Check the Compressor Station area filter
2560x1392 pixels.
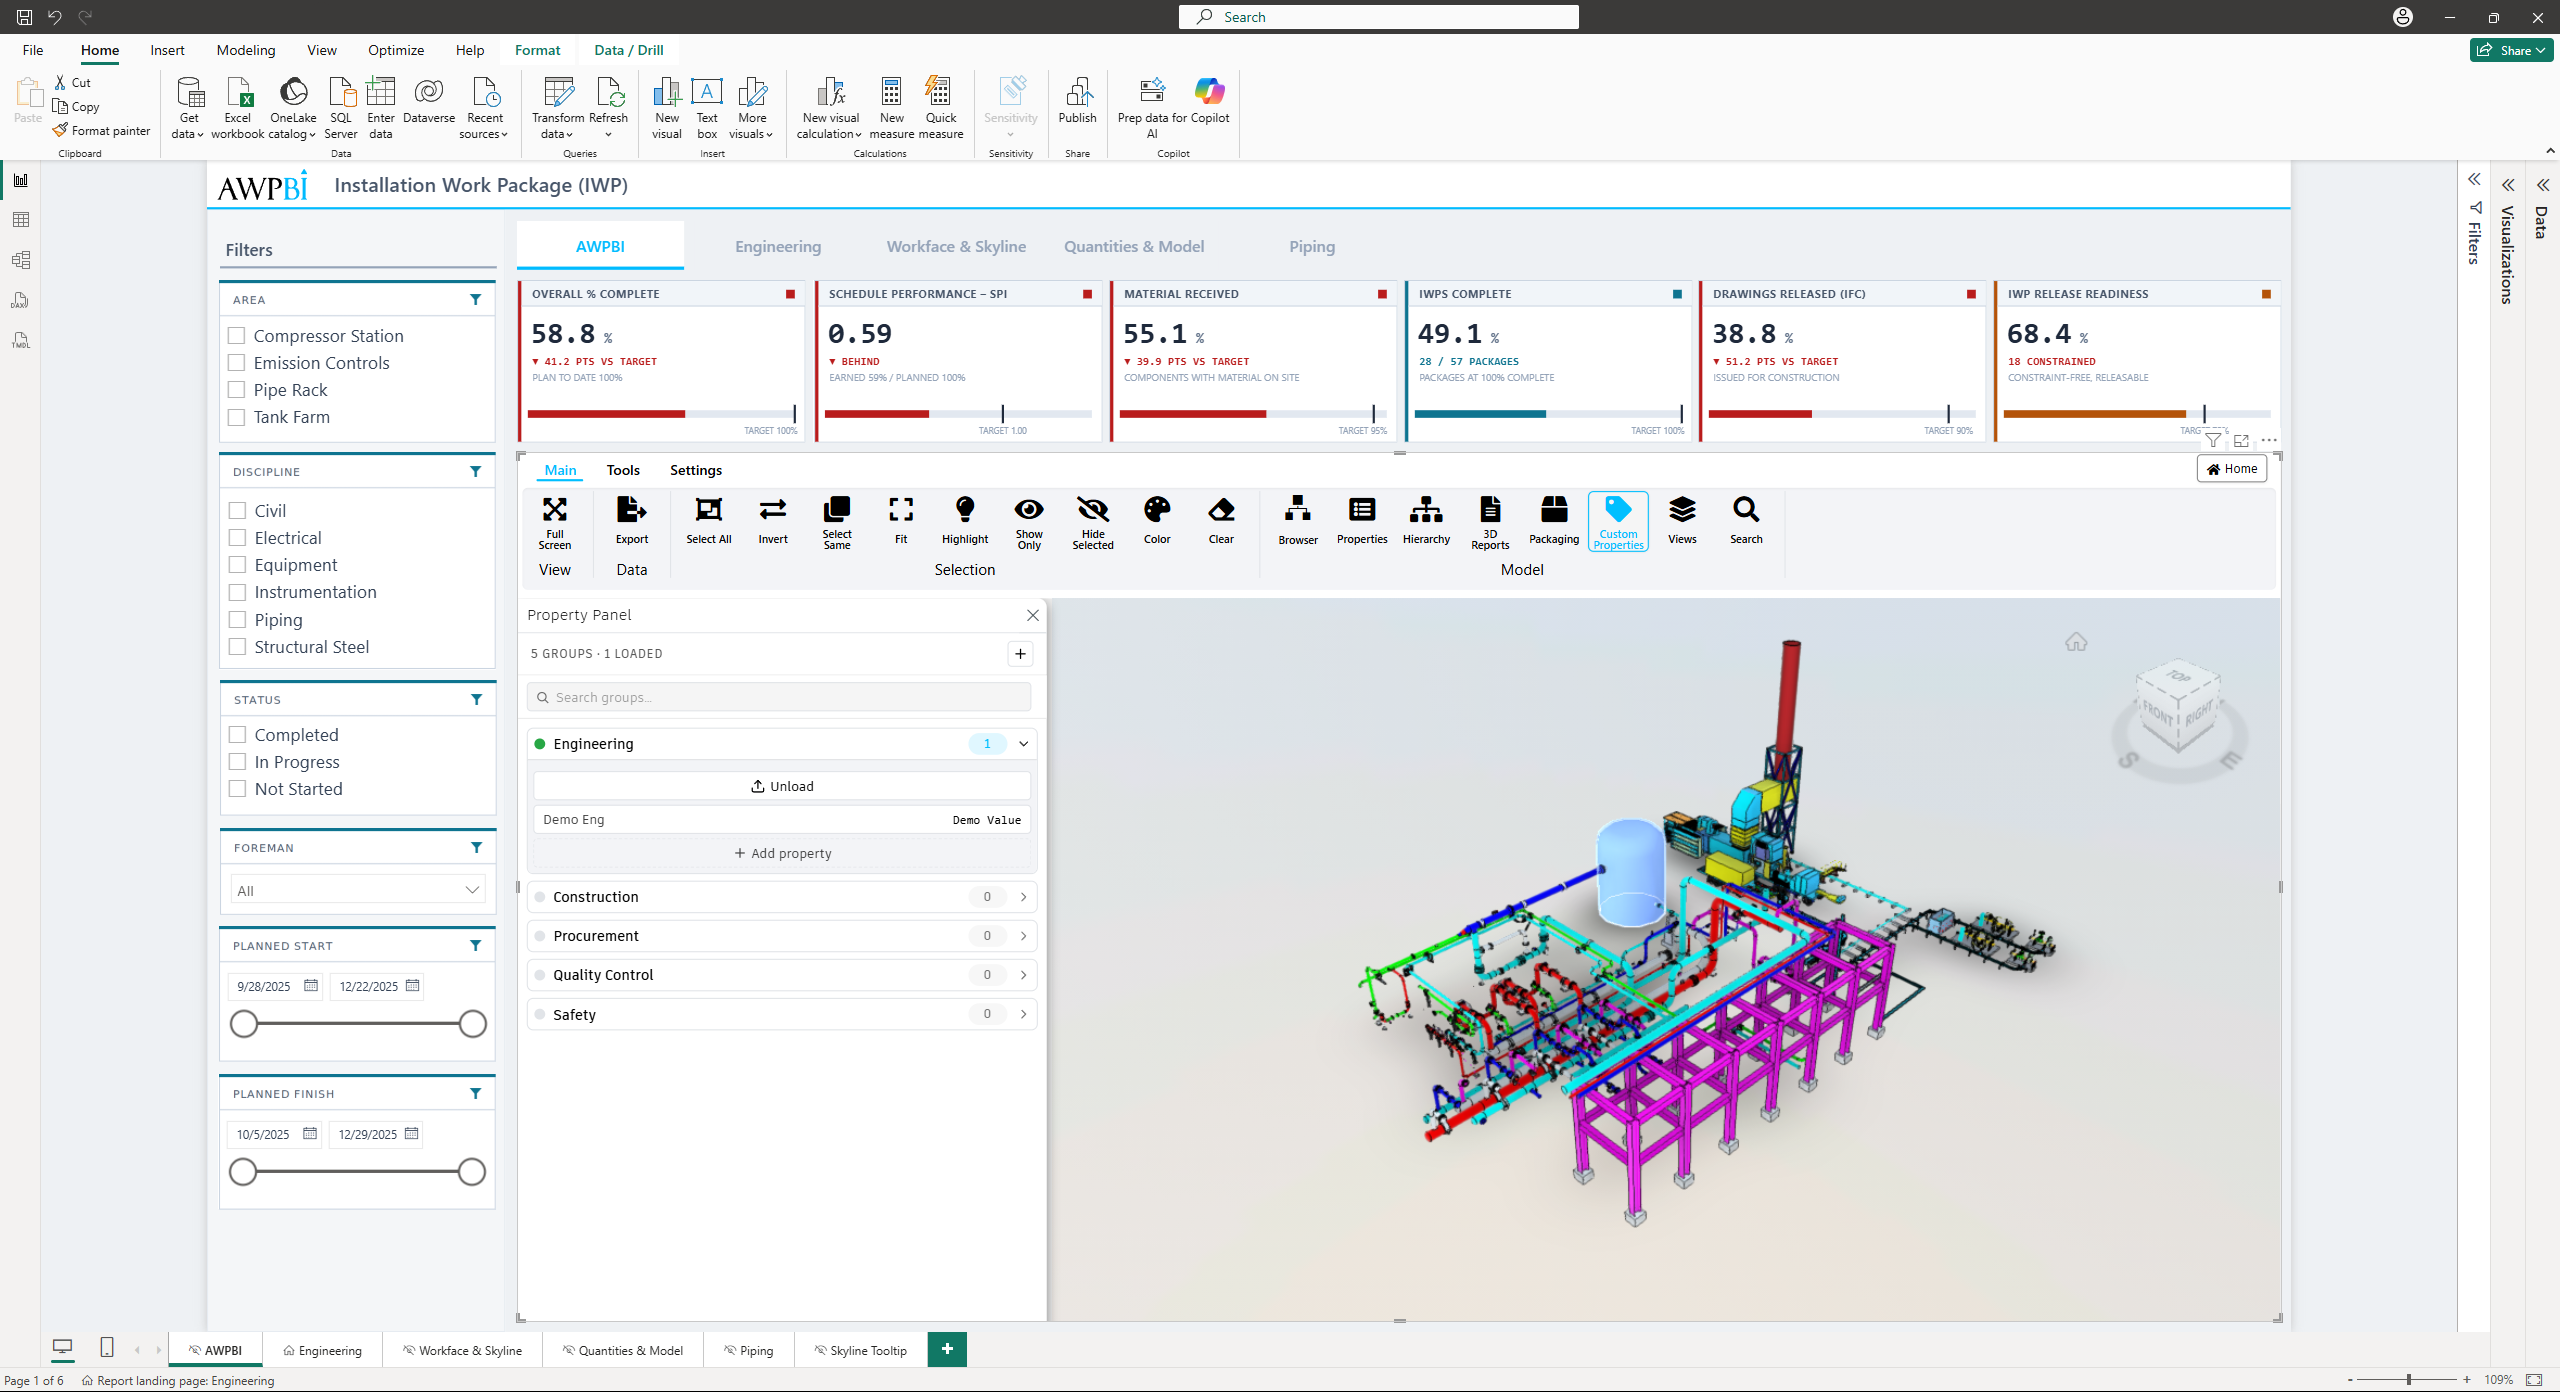tap(237, 336)
